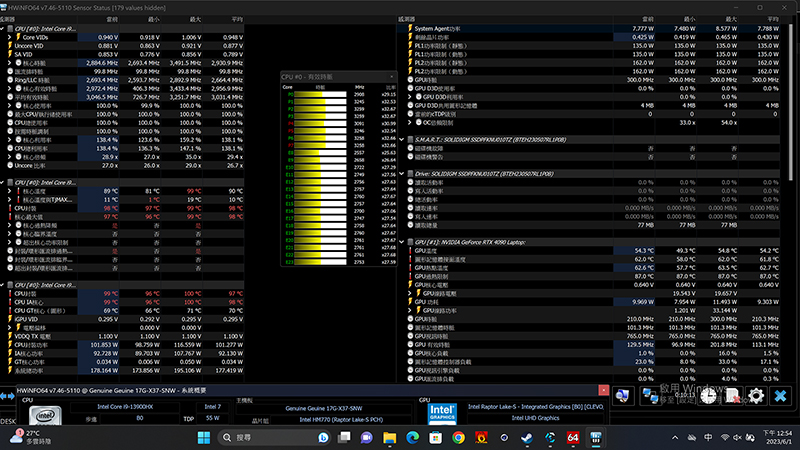Click the right sensor panel vertical scrollbar
800x450 pixels.
click(791, 102)
